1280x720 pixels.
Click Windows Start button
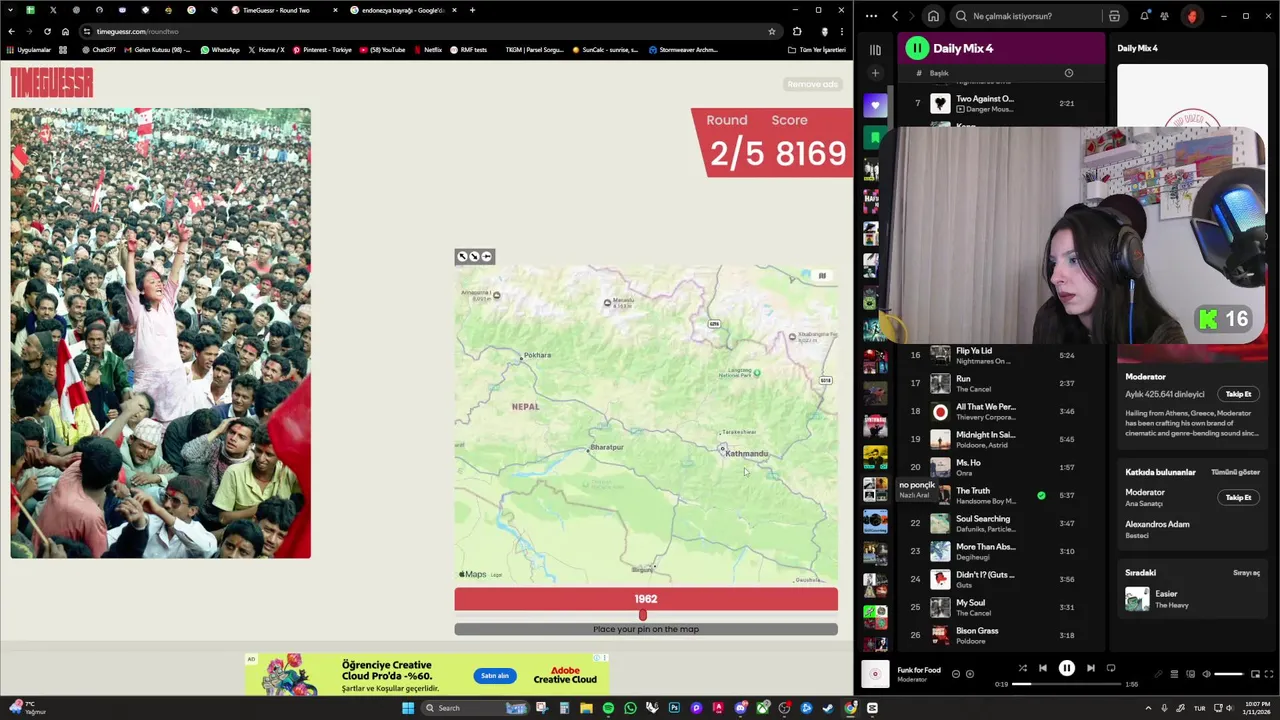(408, 708)
